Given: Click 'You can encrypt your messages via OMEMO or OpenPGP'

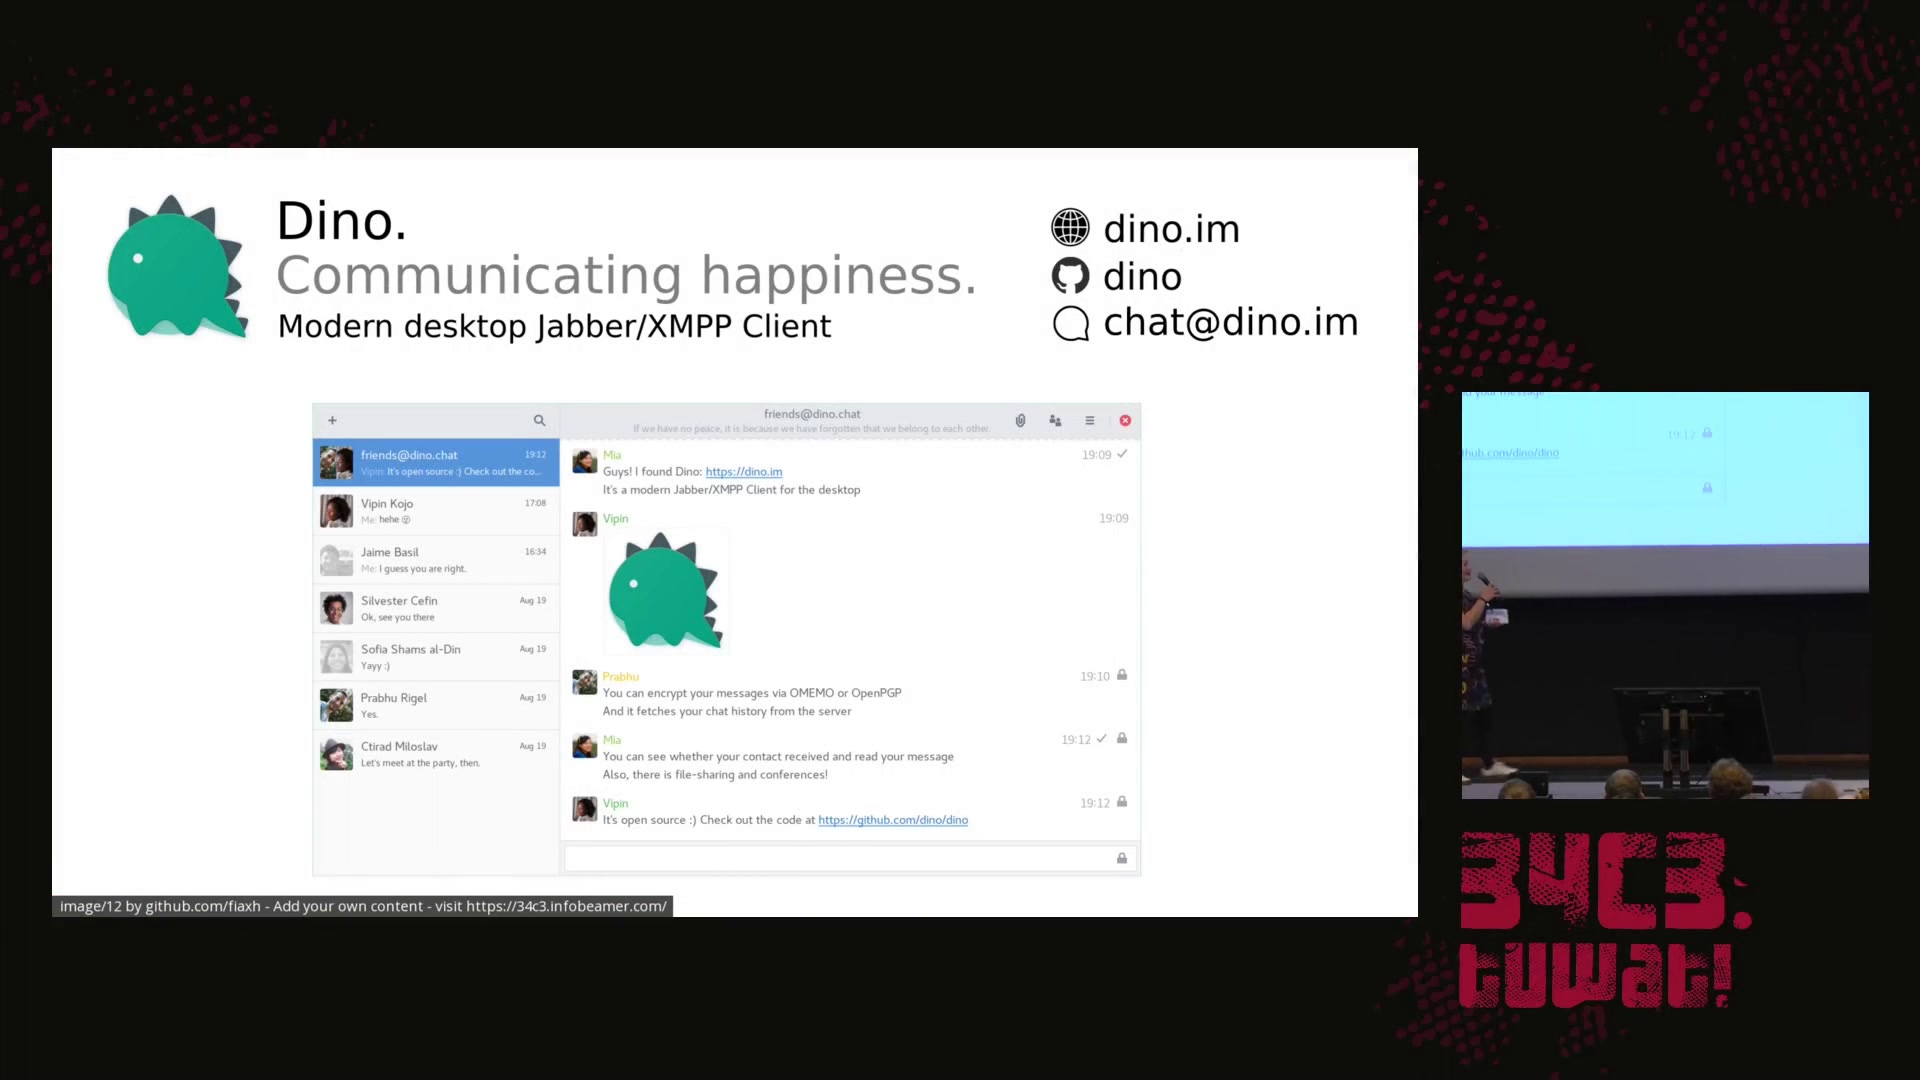Looking at the screenshot, I should pyautogui.click(x=752, y=693).
